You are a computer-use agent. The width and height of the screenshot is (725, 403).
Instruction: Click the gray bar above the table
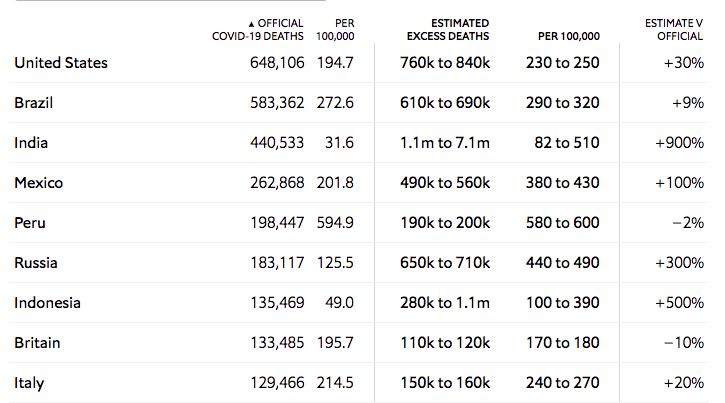click(x=171, y=0)
